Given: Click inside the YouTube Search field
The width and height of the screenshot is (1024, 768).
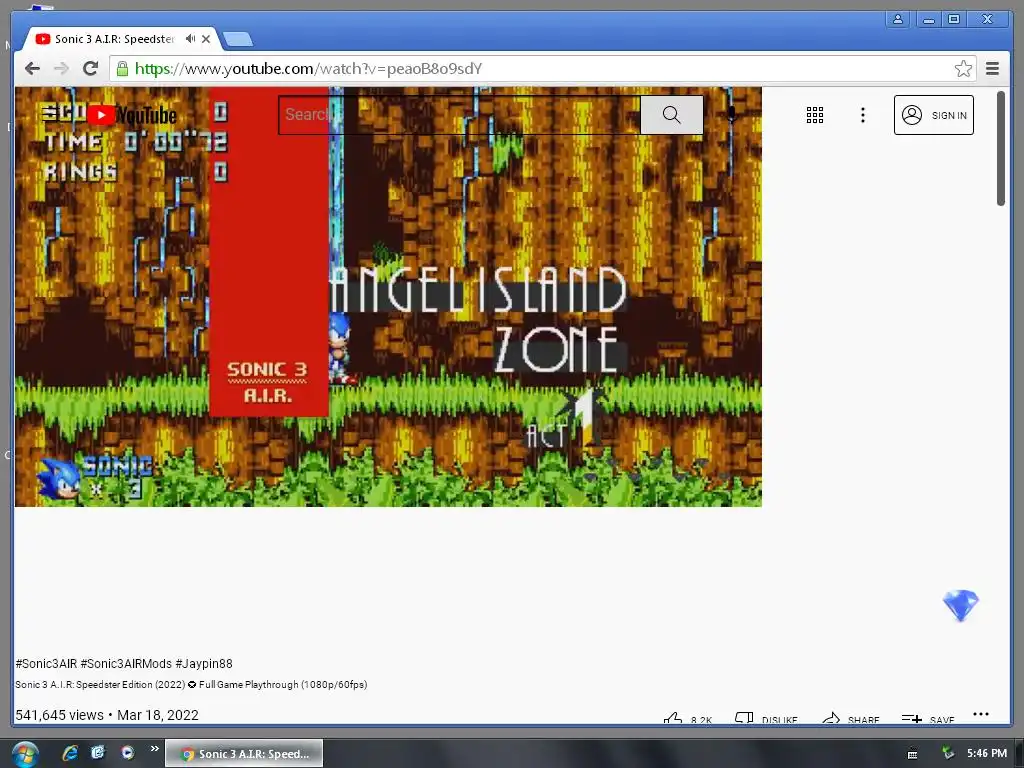Looking at the screenshot, I should point(459,115).
